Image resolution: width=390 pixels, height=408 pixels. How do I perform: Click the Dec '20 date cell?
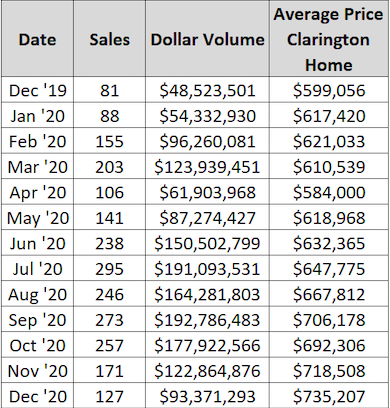[37, 396]
